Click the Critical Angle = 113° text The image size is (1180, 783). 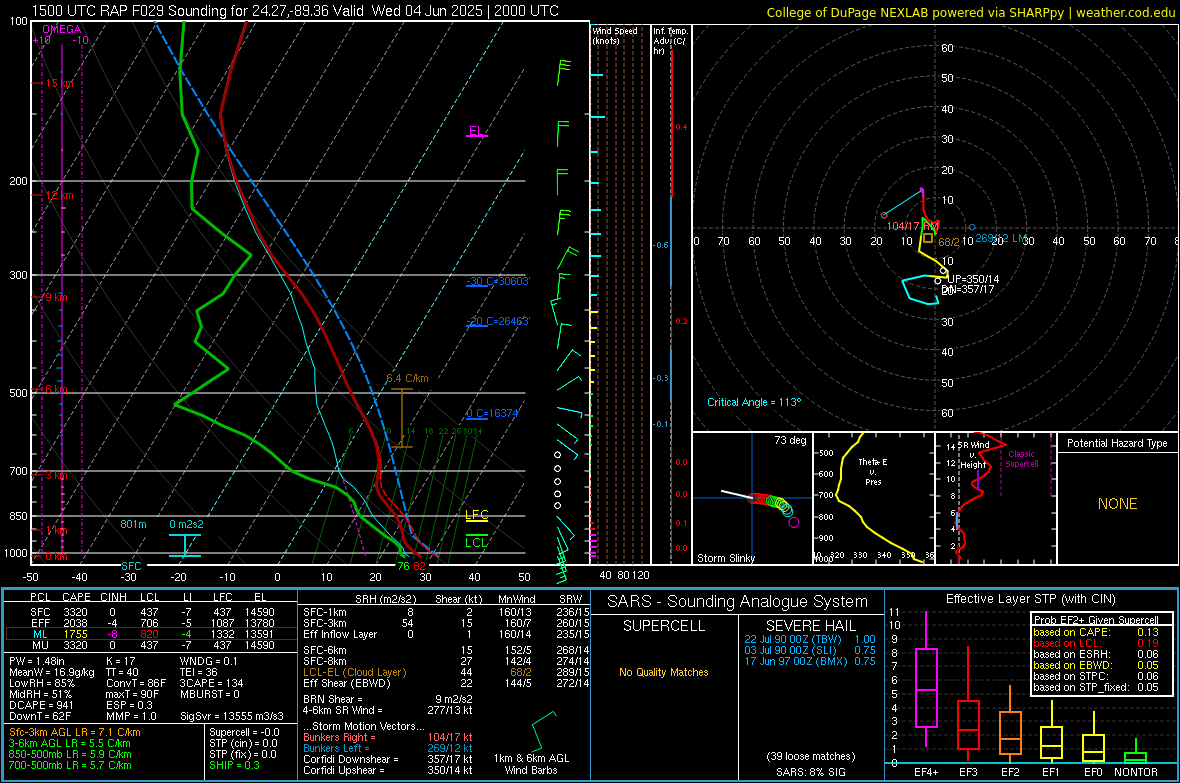(x=754, y=402)
